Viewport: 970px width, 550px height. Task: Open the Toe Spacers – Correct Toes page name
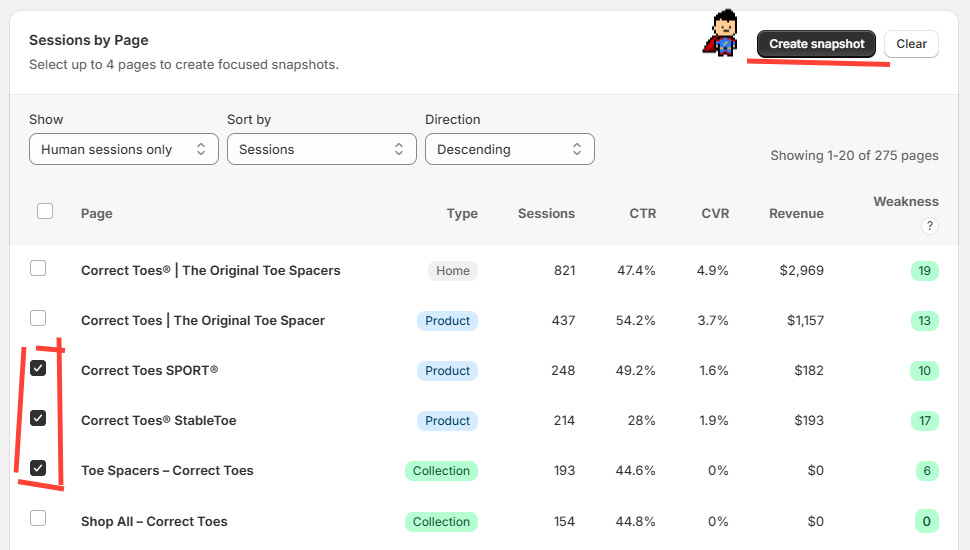pos(167,471)
